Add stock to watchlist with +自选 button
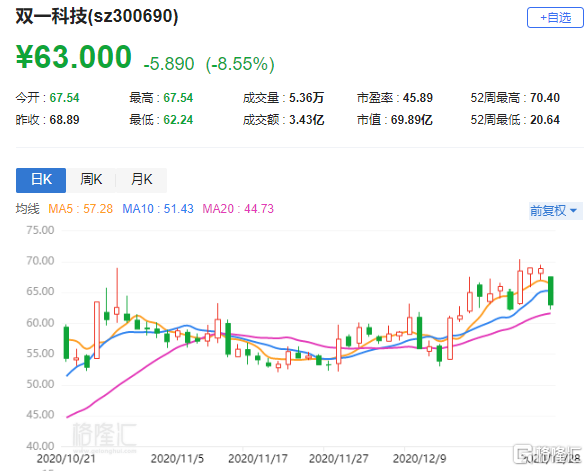Viewport: 588px width, 471px height. click(x=555, y=18)
